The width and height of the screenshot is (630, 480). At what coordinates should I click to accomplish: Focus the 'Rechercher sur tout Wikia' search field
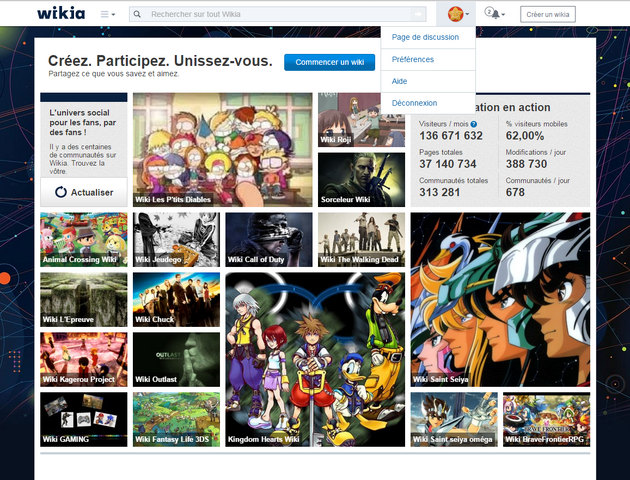click(x=277, y=14)
